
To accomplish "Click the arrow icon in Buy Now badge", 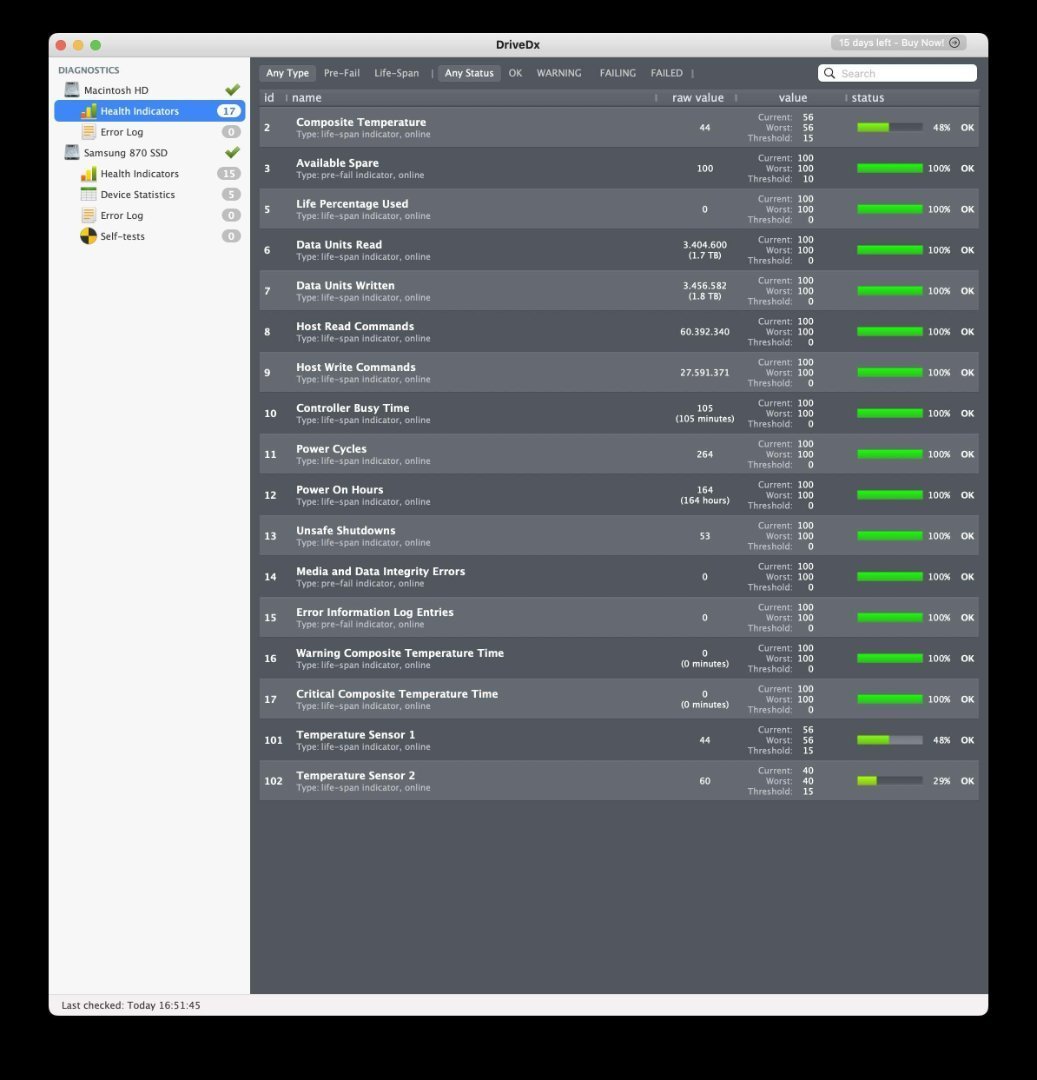I will click(x=954, y=43).
